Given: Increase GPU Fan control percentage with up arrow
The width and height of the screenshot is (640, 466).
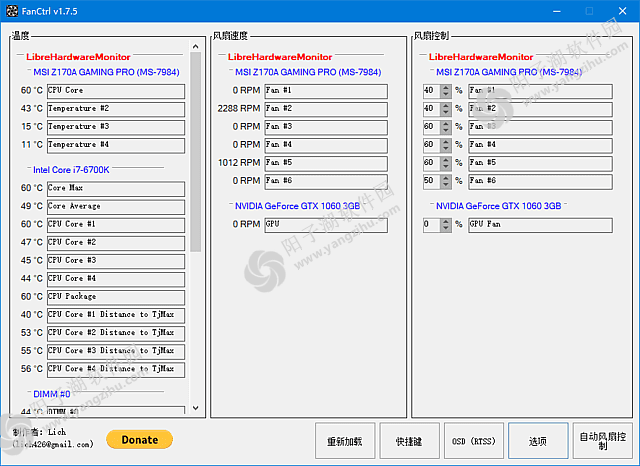Looking at the screenshot, I should coord(446,221).
